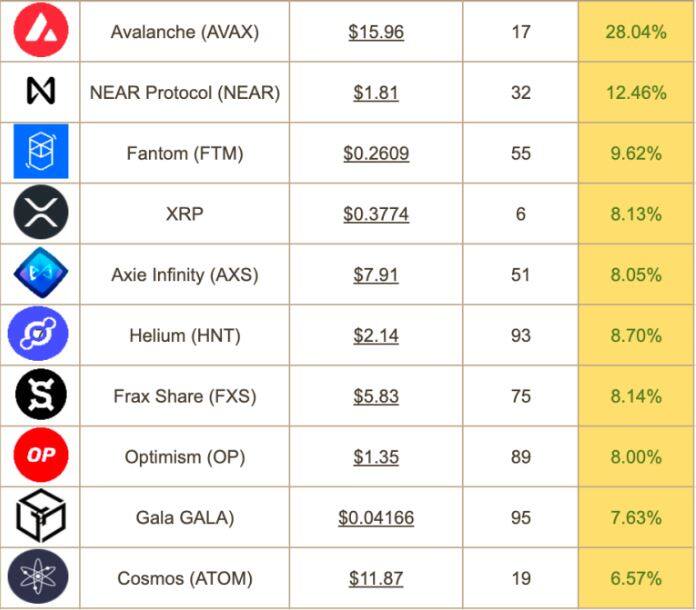696x610 pixels.
Task: Open the $0.2609 Fantom price link
Action: coord(376,154)
